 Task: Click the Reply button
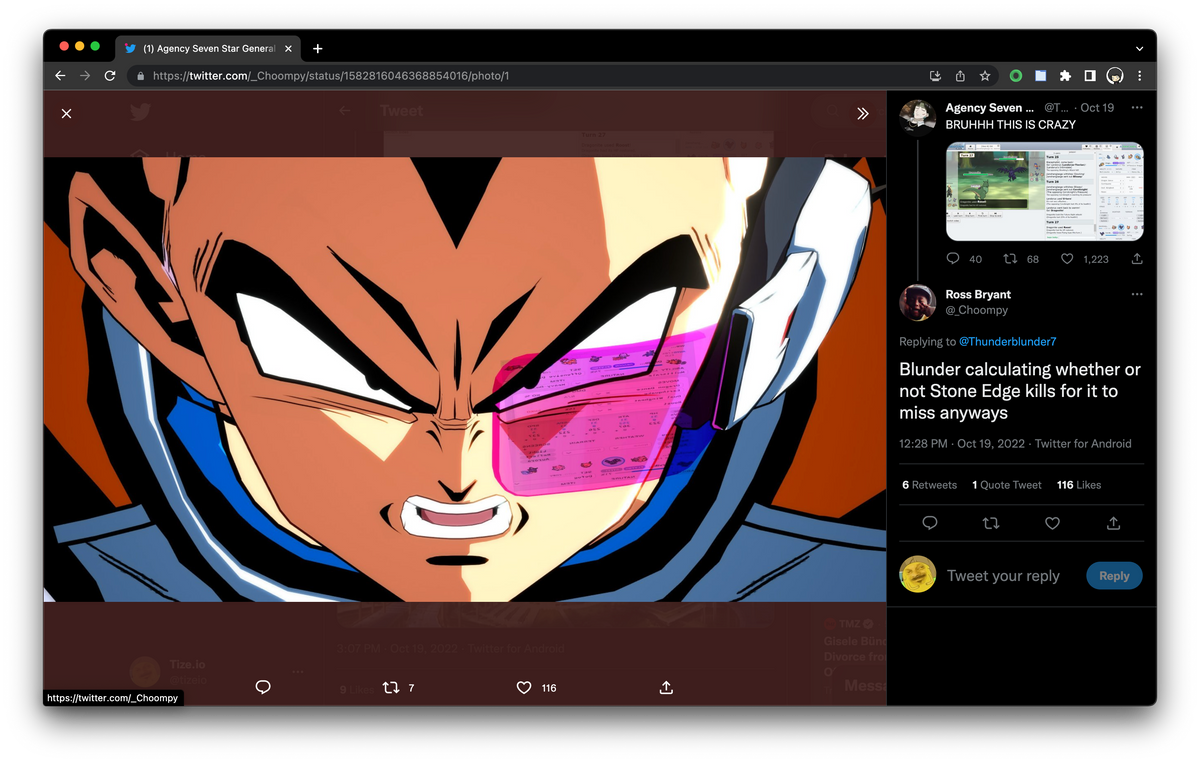click(x=1113, y=576)
